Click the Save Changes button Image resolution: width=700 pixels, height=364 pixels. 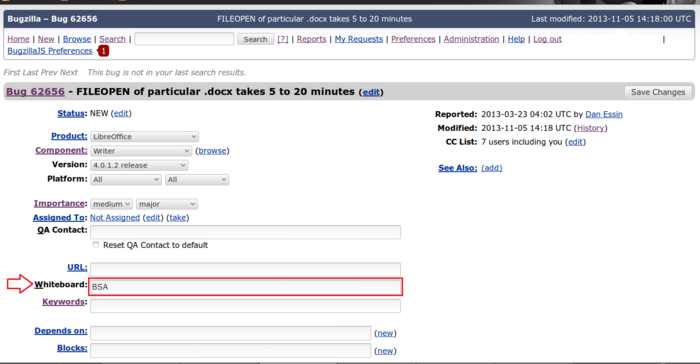pos(658,92)
